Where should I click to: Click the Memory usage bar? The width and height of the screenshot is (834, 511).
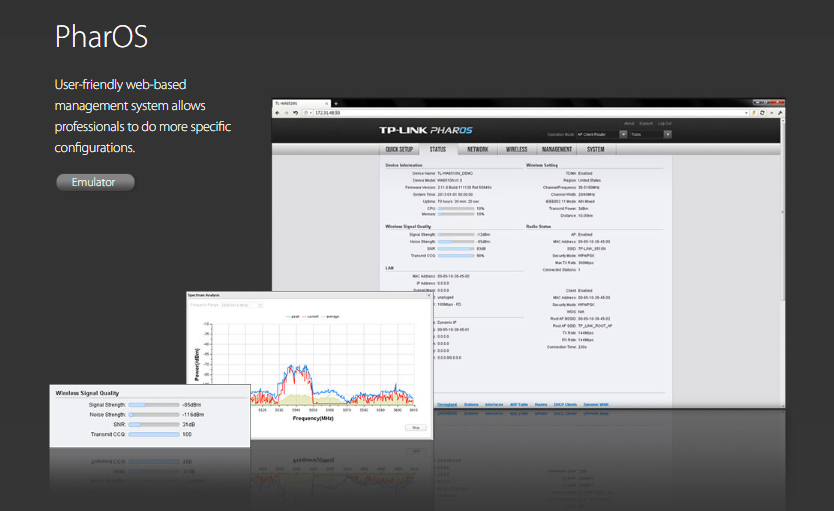pyautogui.click(x=456, y=214)
